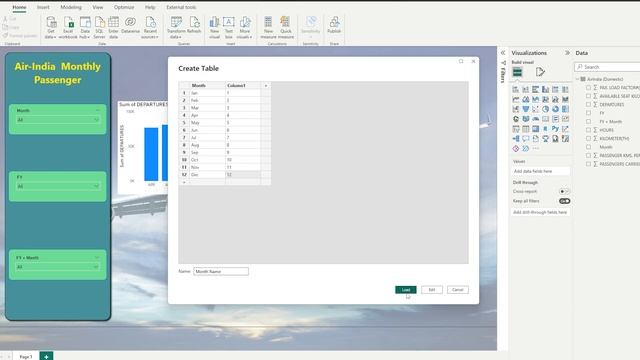The height and width of the screenshot is (360, 640).
Task: Check the PAX. LOAD FACTOR field
Action: point(588,87)
